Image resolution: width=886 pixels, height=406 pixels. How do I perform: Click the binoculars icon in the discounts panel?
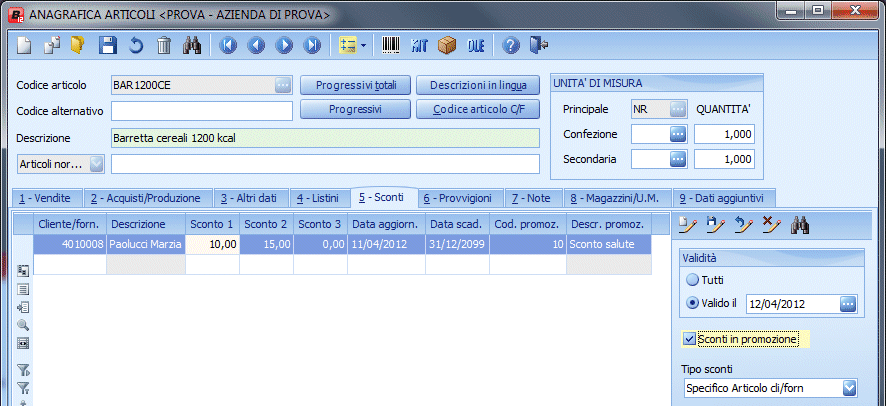pyautogui.click(x=800, y=225)
